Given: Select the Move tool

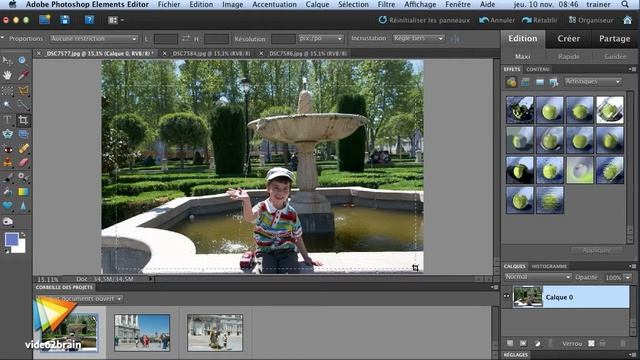Looking at the screenshot, I should pyautogui.click(x=7, y=61).
